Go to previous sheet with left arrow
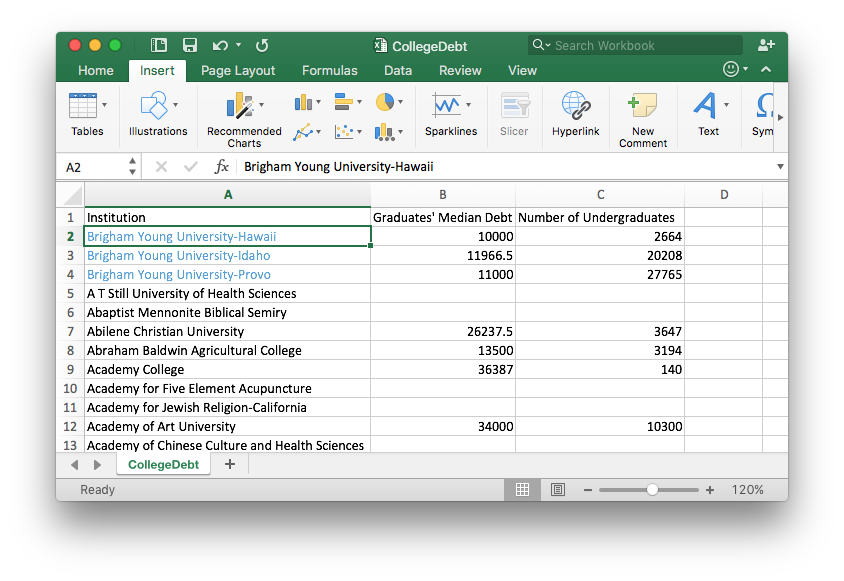 74,464
